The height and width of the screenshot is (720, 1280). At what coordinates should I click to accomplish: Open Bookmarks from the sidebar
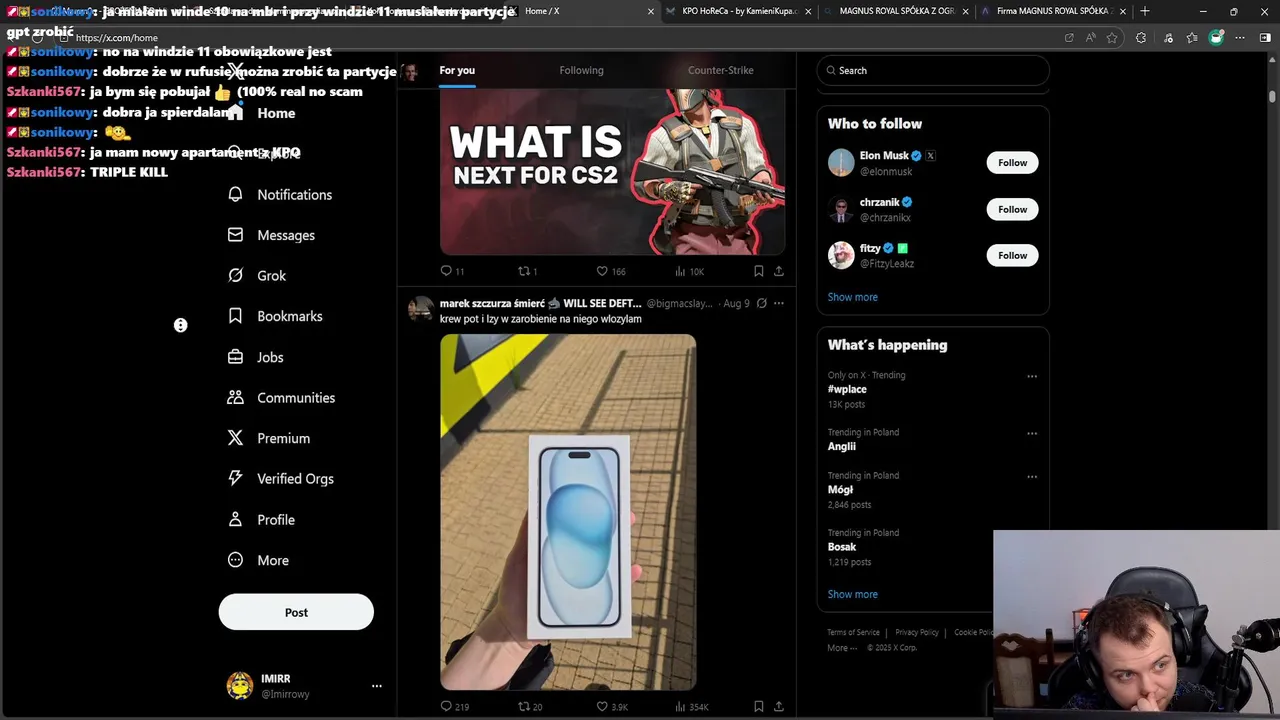275,316
